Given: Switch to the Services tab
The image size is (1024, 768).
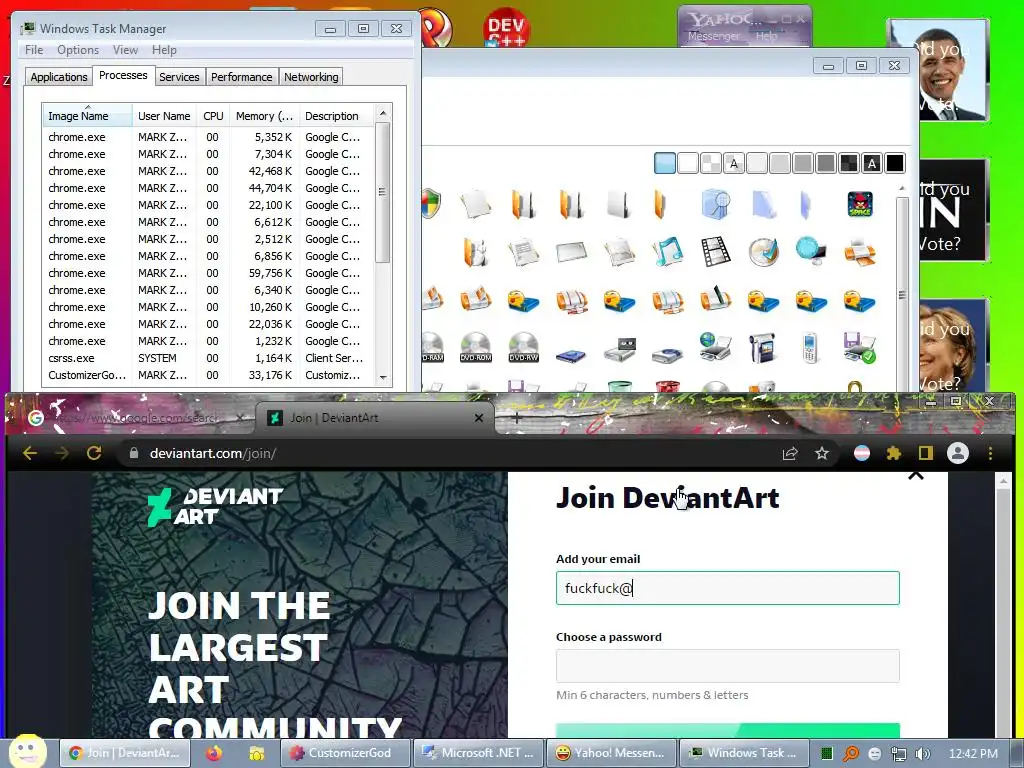Looking at the screenshot, I should 179,77.
